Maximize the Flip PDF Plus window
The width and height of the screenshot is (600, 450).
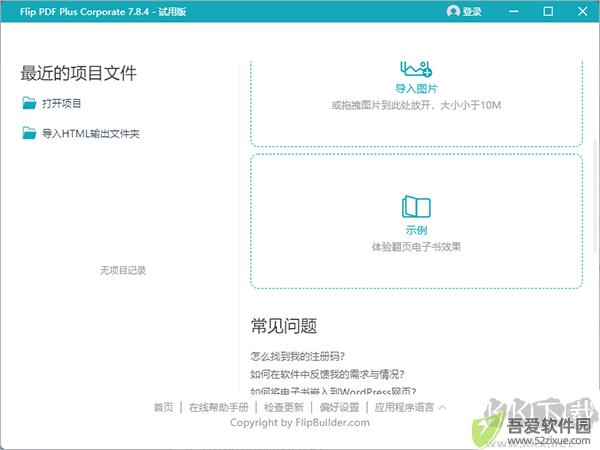pos(548,11)
